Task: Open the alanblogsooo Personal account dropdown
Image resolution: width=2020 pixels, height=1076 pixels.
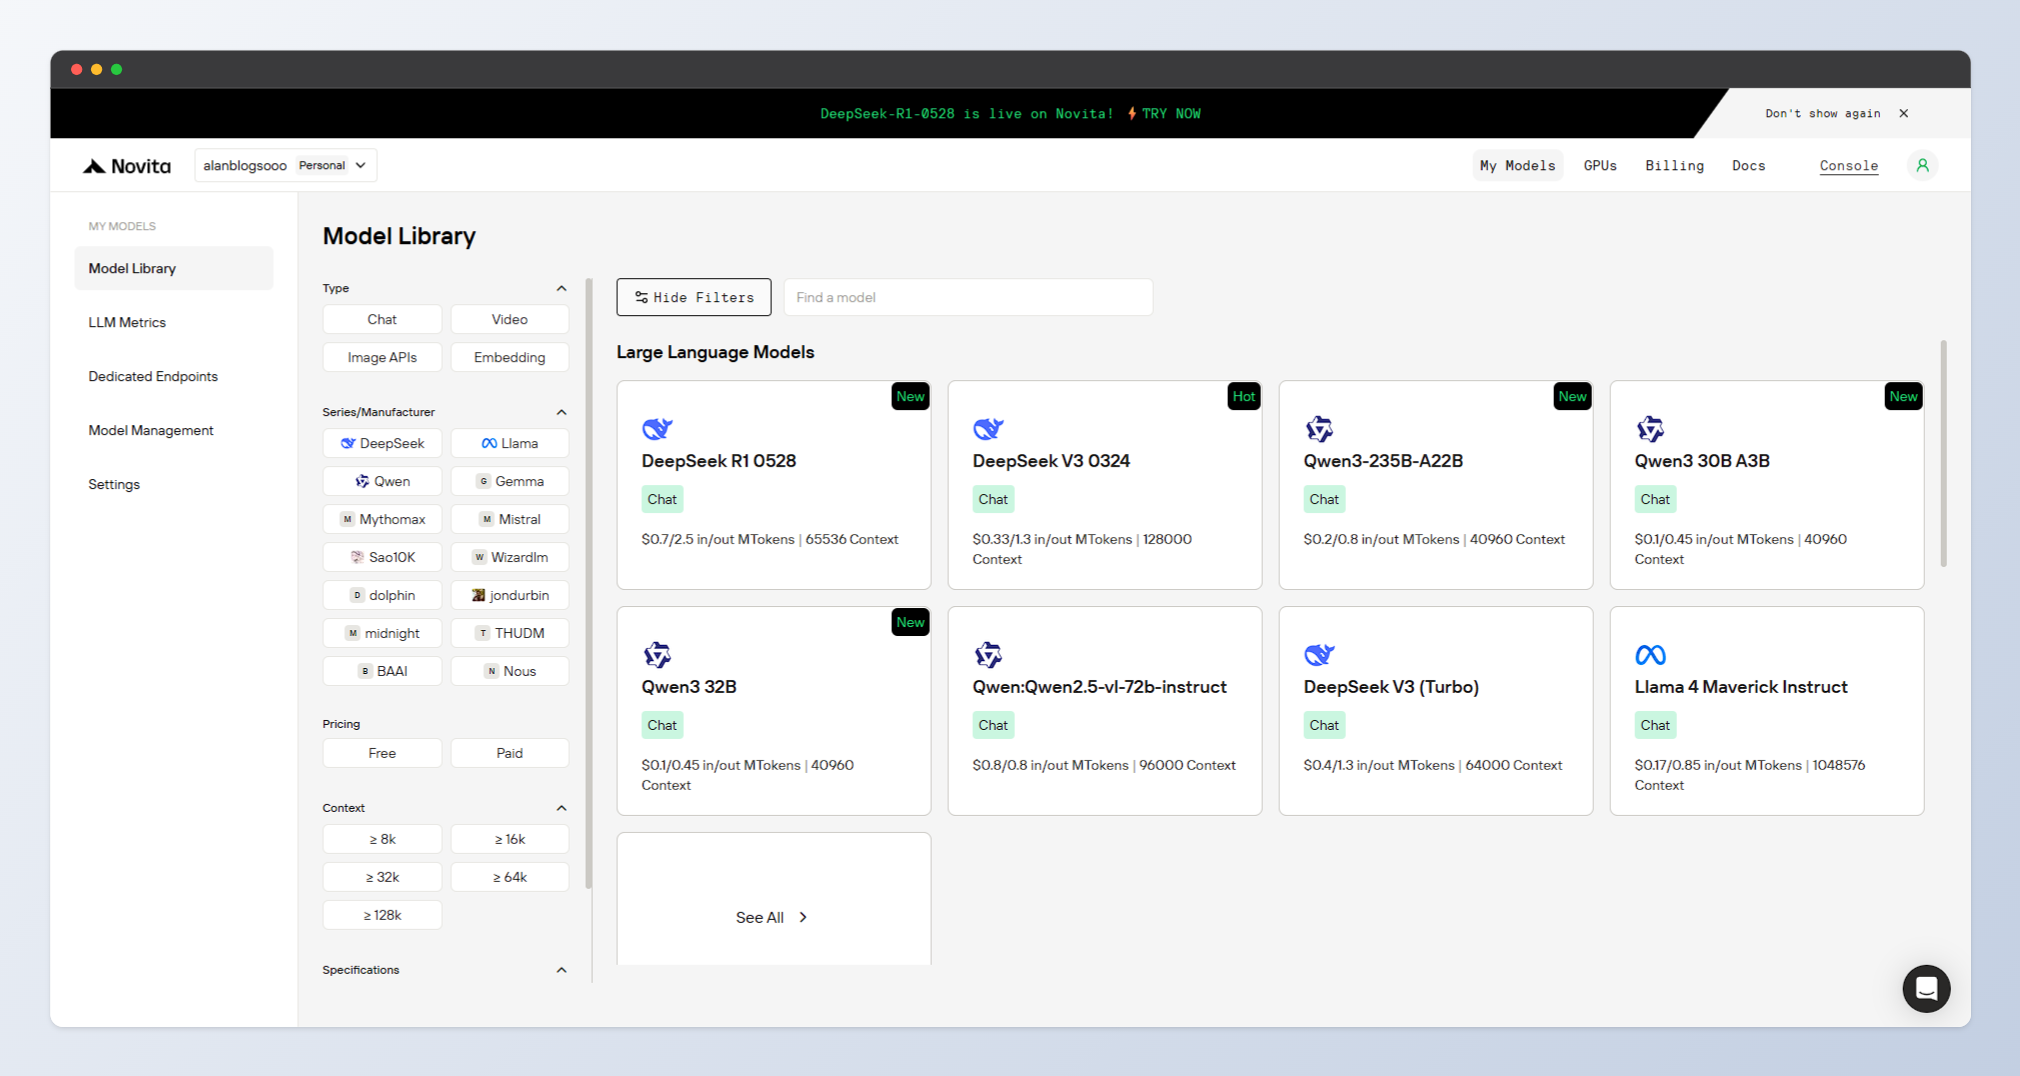Action: click(x=286, y=166)
